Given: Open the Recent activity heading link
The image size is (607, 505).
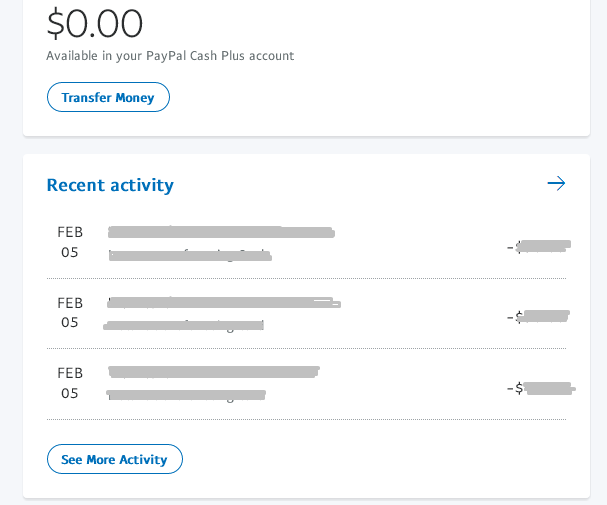Looking at the screenshot, I should click(110, 185).
